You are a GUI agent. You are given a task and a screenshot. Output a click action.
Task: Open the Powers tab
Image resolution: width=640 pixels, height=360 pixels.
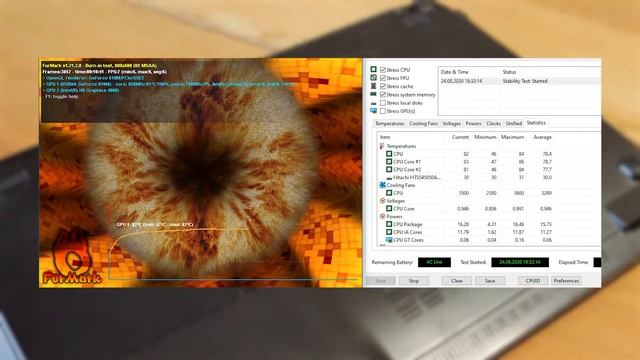[473, 123]
